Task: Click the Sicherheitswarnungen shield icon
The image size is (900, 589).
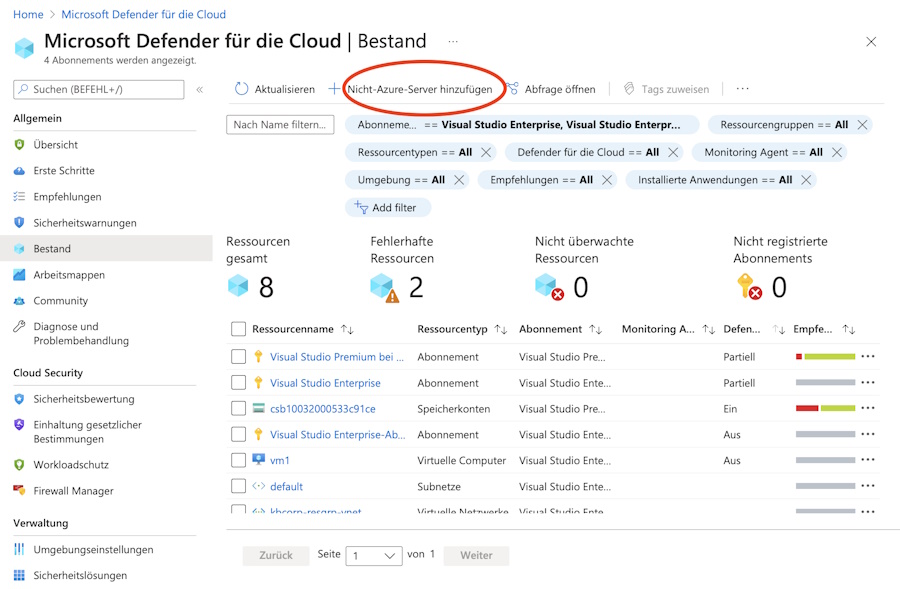Action: coord(19,223)
